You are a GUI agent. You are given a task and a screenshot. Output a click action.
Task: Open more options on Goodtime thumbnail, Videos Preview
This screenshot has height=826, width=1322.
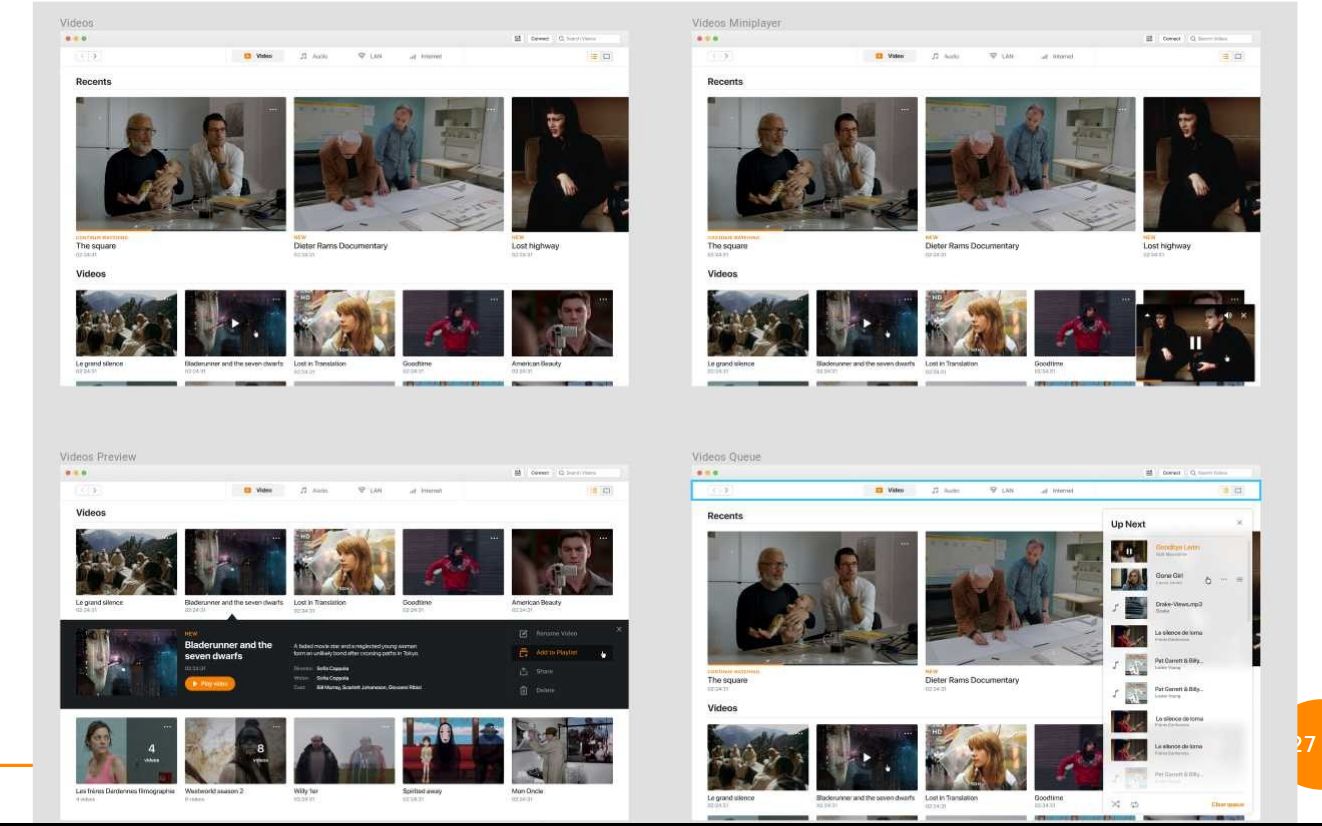click(x=494, y=539)
